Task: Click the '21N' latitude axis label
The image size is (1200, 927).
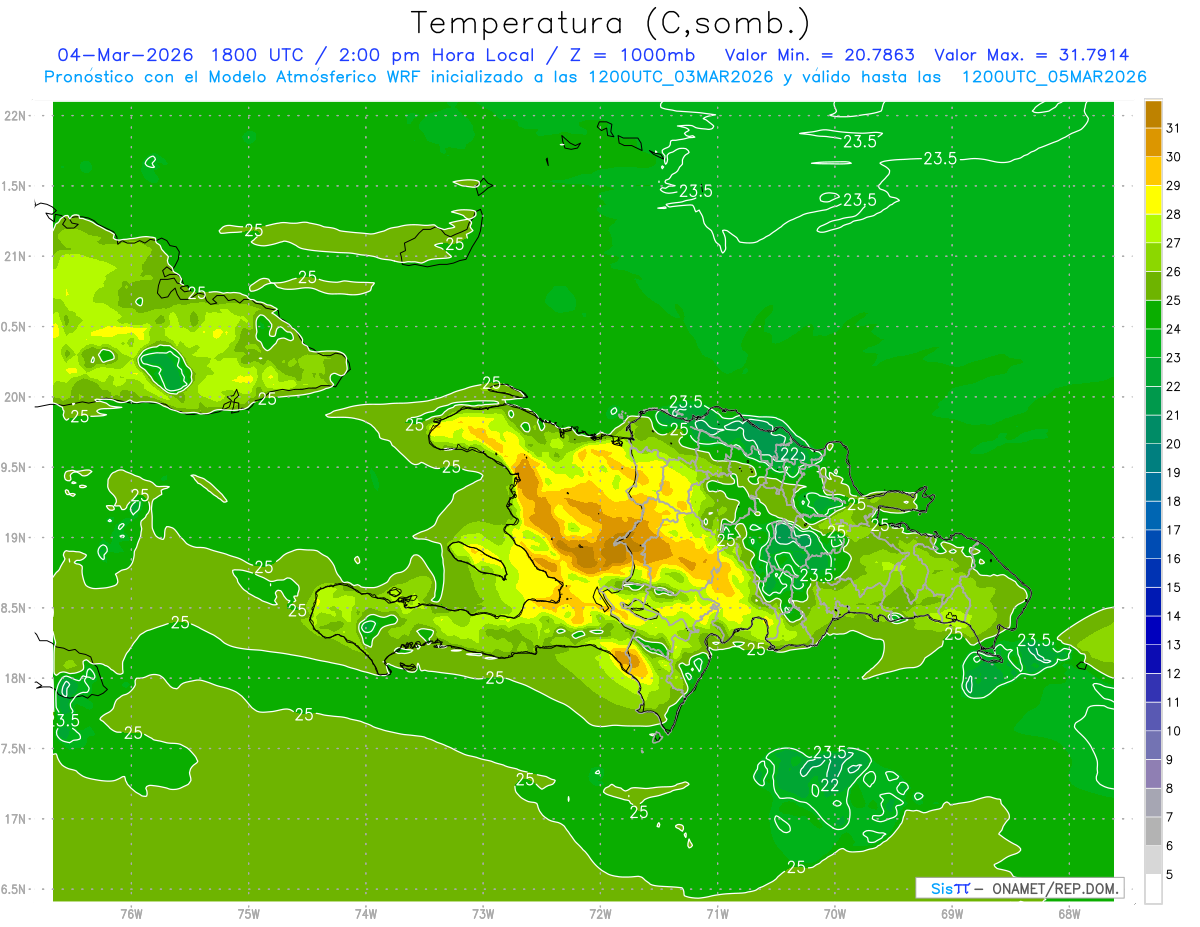Action: pos(15,257)
